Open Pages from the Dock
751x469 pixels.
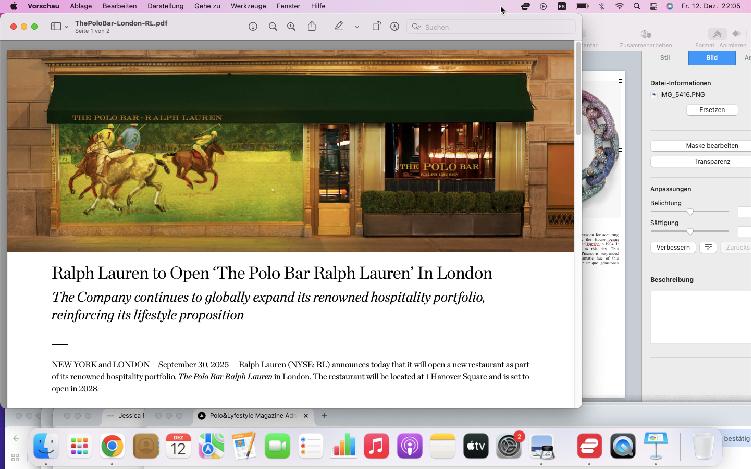click(x=244, y=446)
